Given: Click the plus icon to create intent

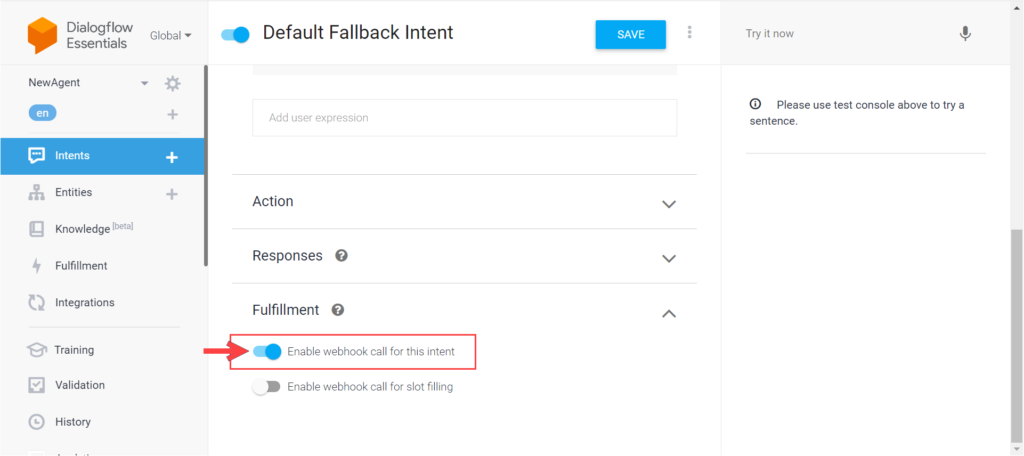Looking at the screenshot, I should (x=172, y=157).
